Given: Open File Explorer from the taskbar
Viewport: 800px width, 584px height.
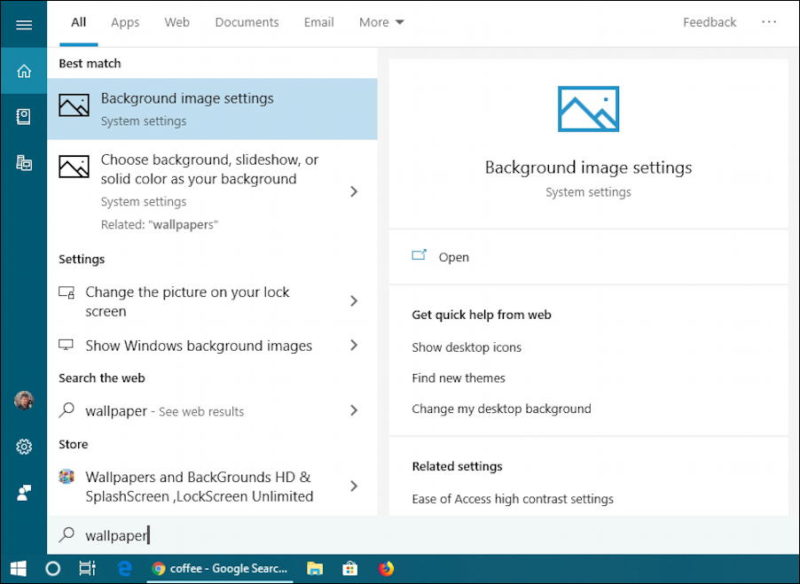Looking at the screenshot, I should pos(315,567).
